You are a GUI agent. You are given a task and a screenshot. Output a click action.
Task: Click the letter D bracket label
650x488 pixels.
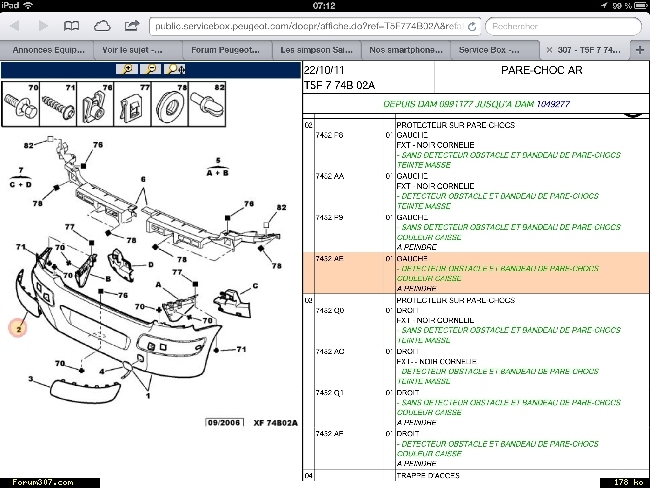(x=150, y=265)
